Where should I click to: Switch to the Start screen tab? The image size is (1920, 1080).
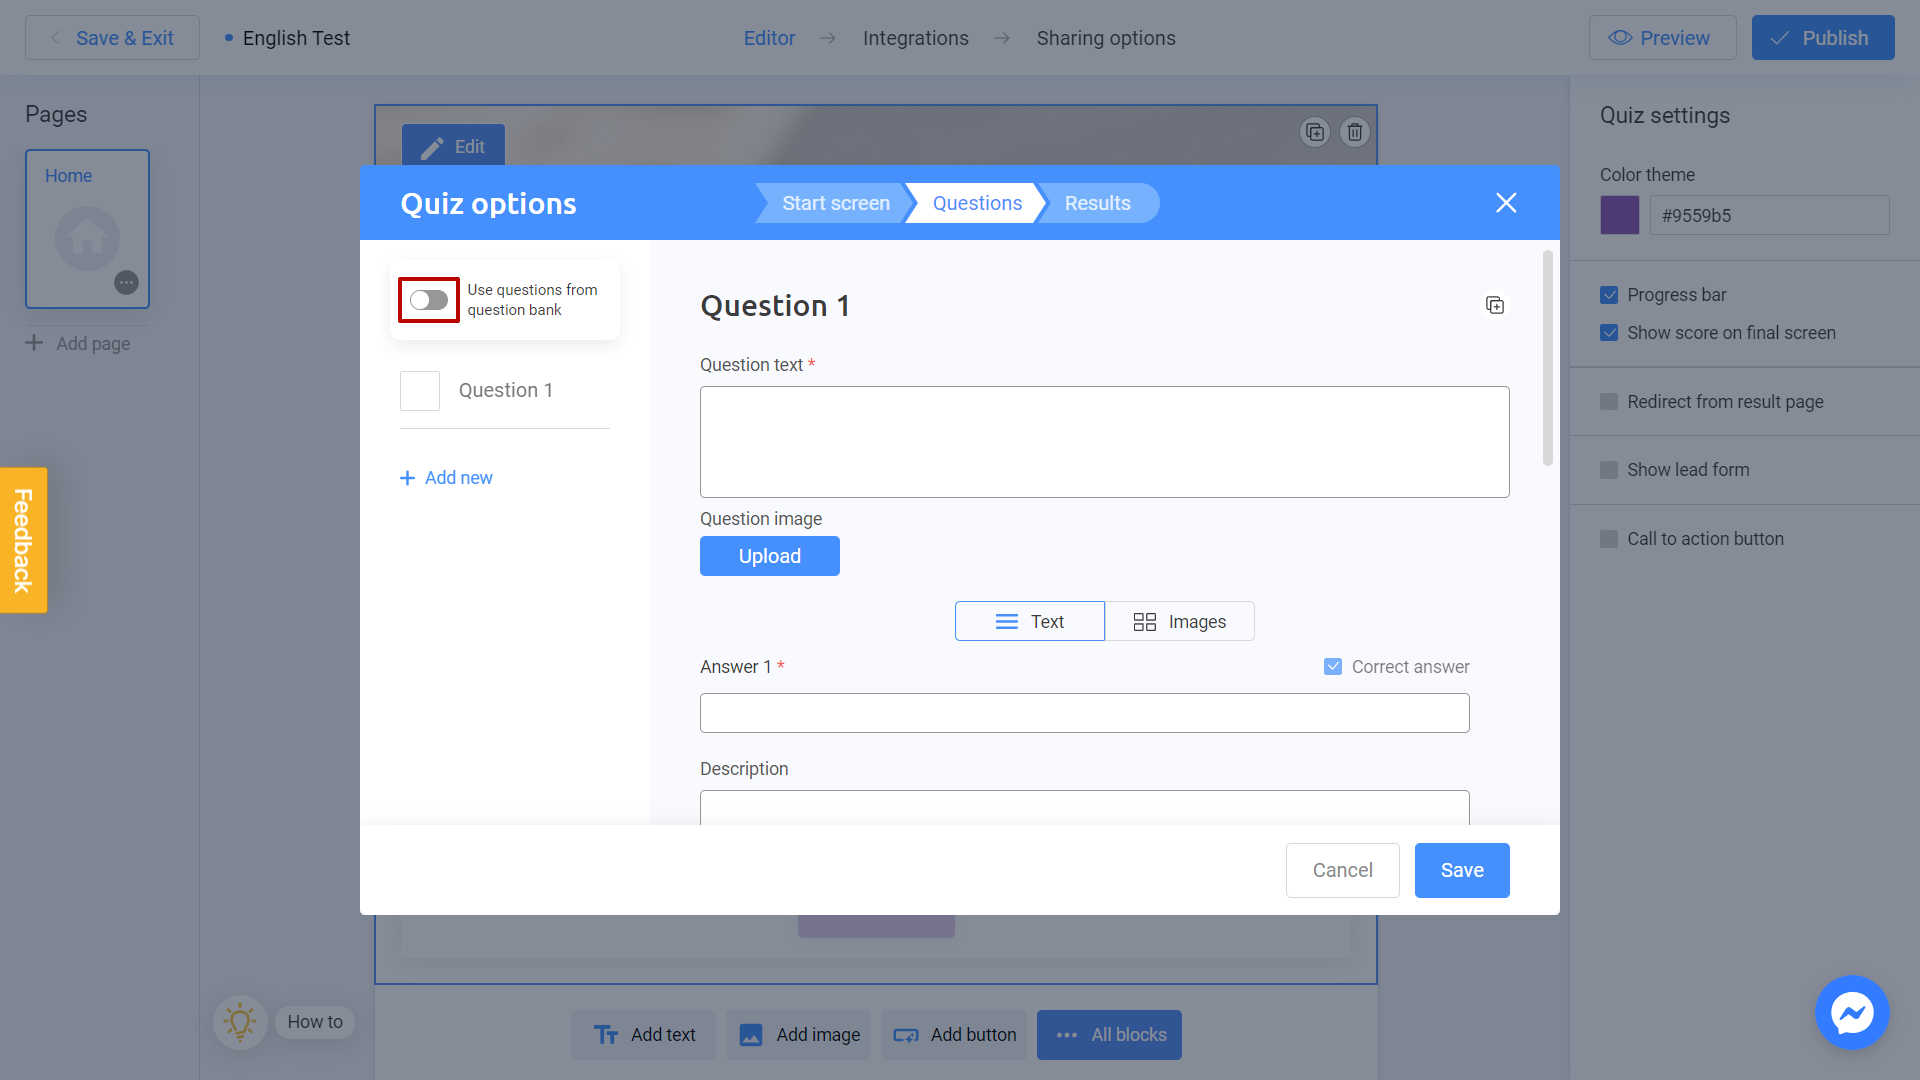836,203
